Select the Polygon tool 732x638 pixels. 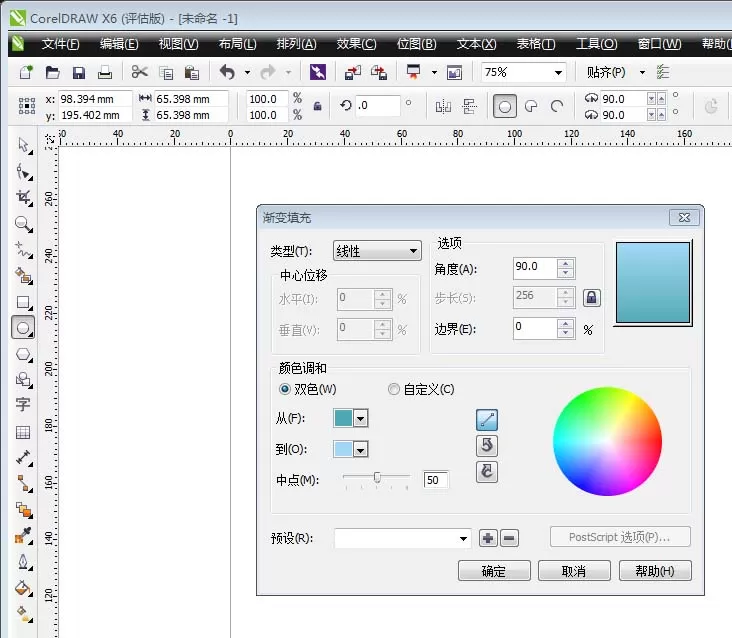click(23, 355)
